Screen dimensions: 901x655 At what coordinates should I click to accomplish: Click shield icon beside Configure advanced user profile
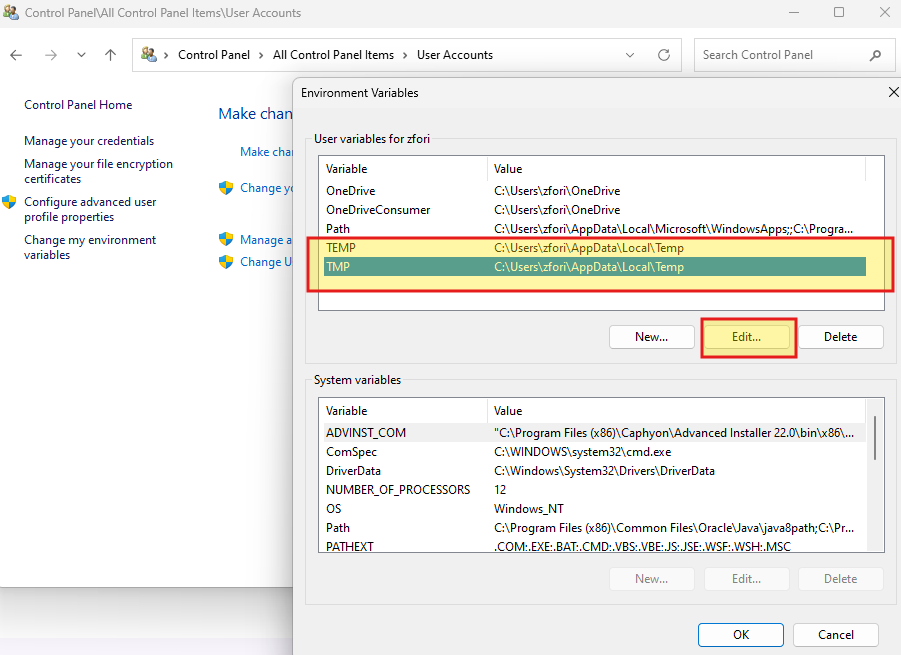click(10, 202)
